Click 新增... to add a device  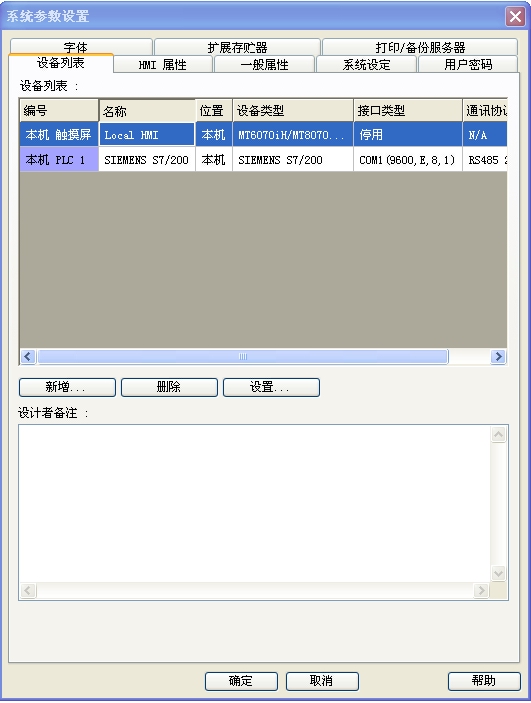[67, 387]
